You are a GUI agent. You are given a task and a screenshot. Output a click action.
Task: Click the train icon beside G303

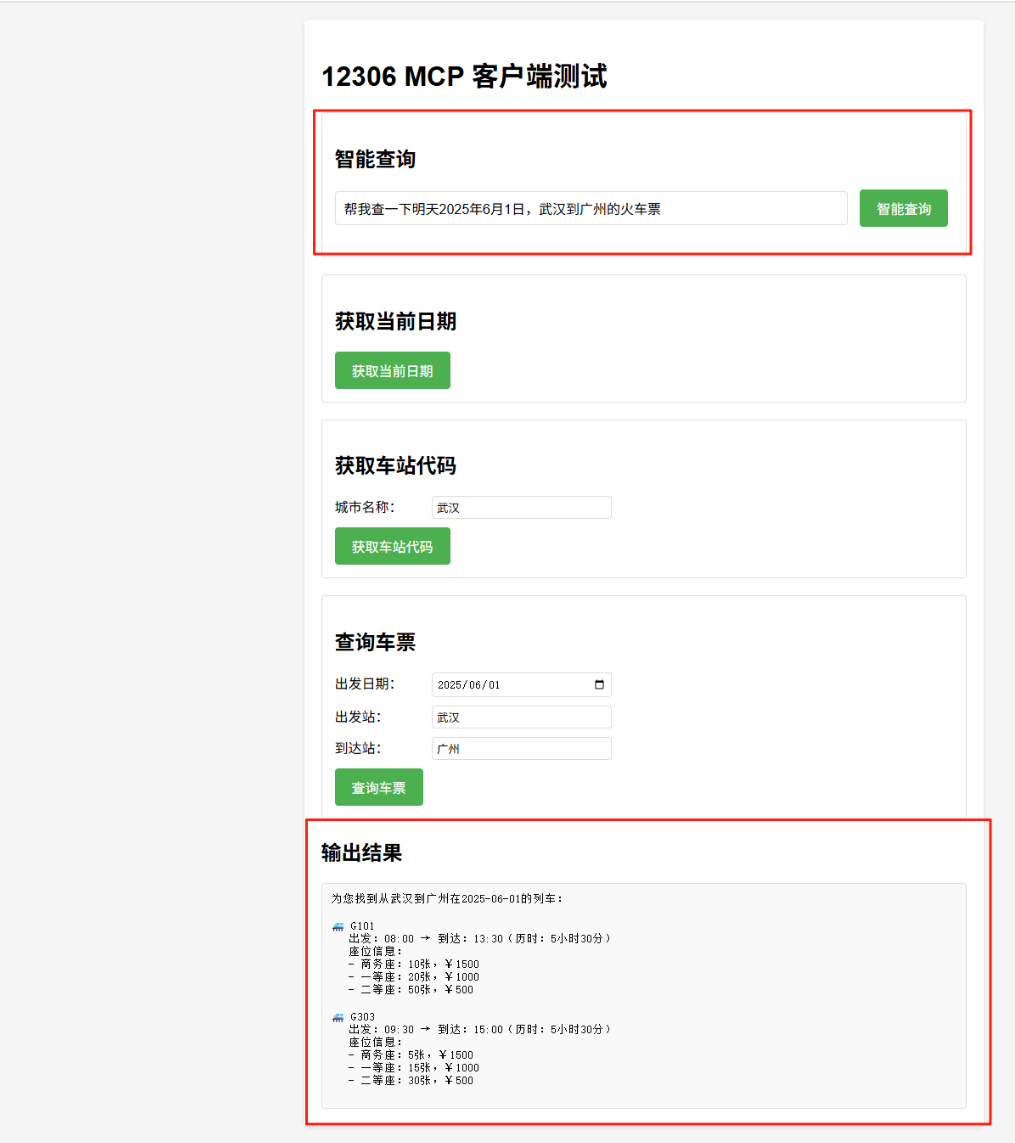(338, 1017)
